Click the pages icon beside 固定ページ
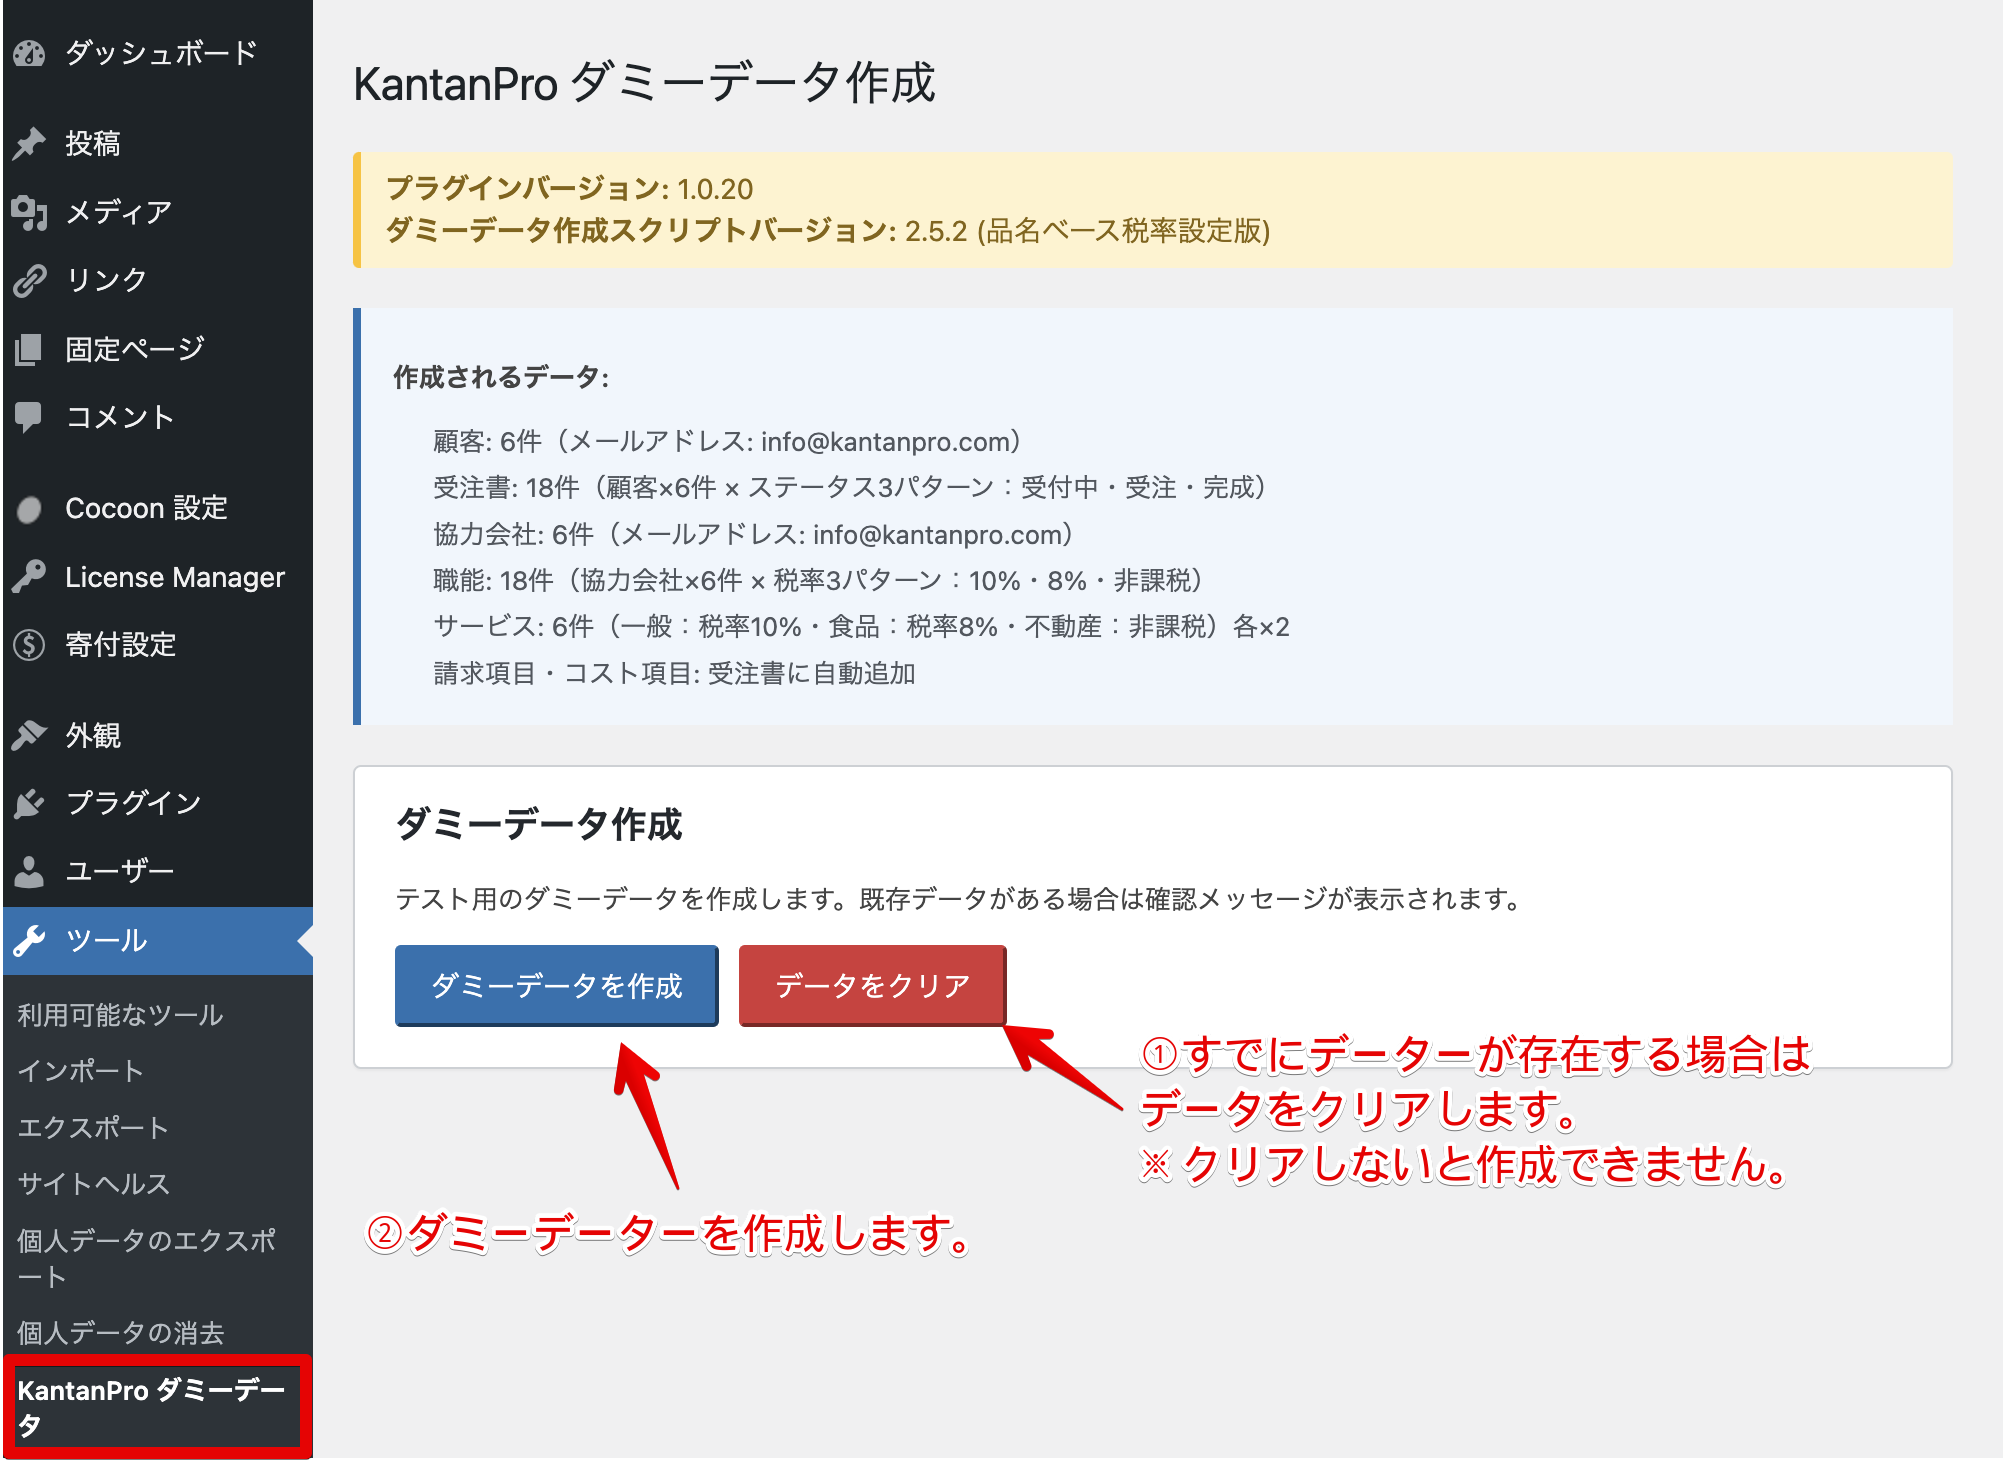The width and height of the screenshot is (2003, 1463). tap(30, 349)
